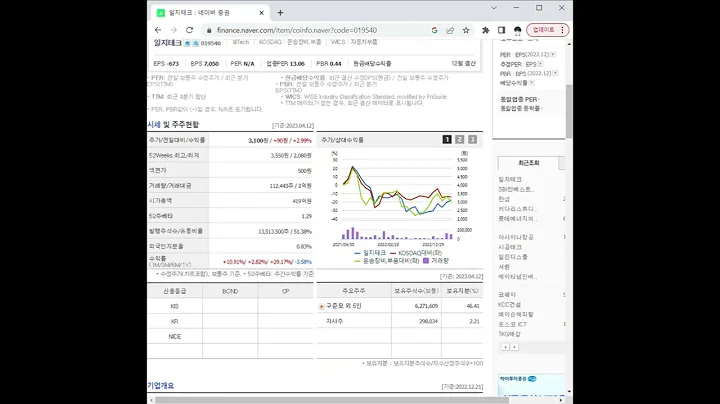Bookmark this page with the star
This screenshot has width=720, height=404.
[x=466, y=30]
